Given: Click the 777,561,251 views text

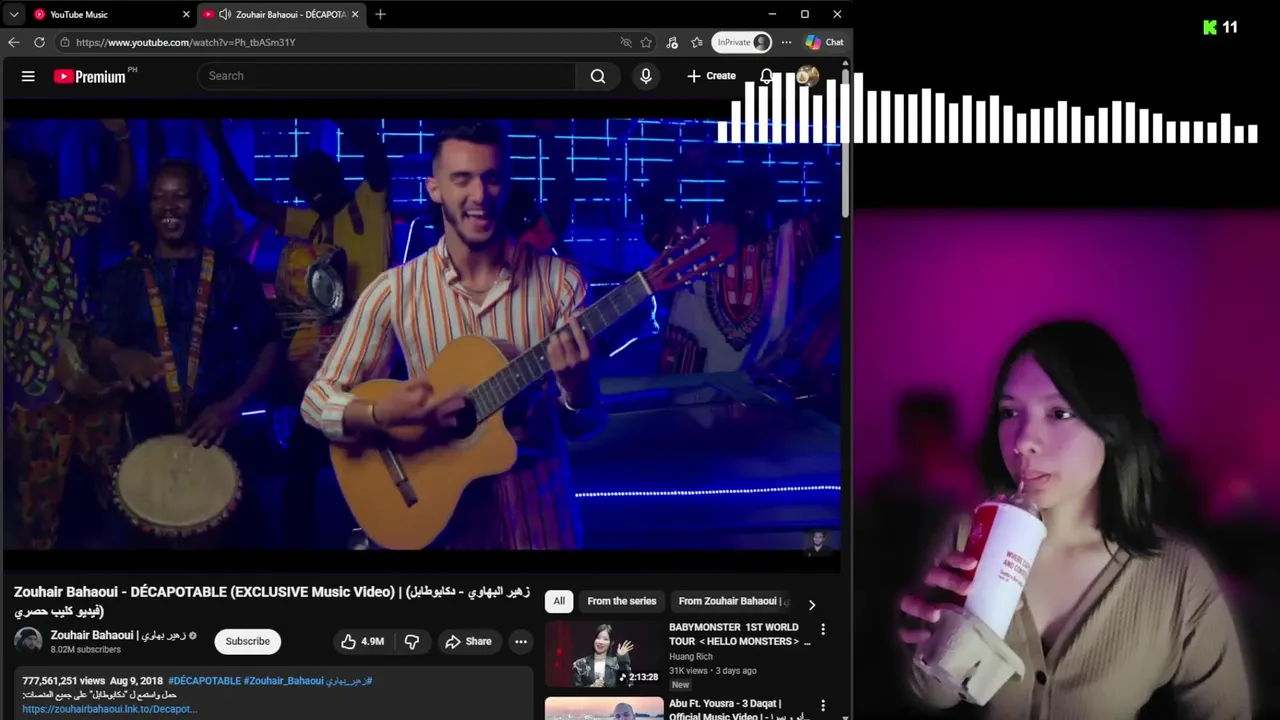Looking at the screenshot, I should click(64, 681).
